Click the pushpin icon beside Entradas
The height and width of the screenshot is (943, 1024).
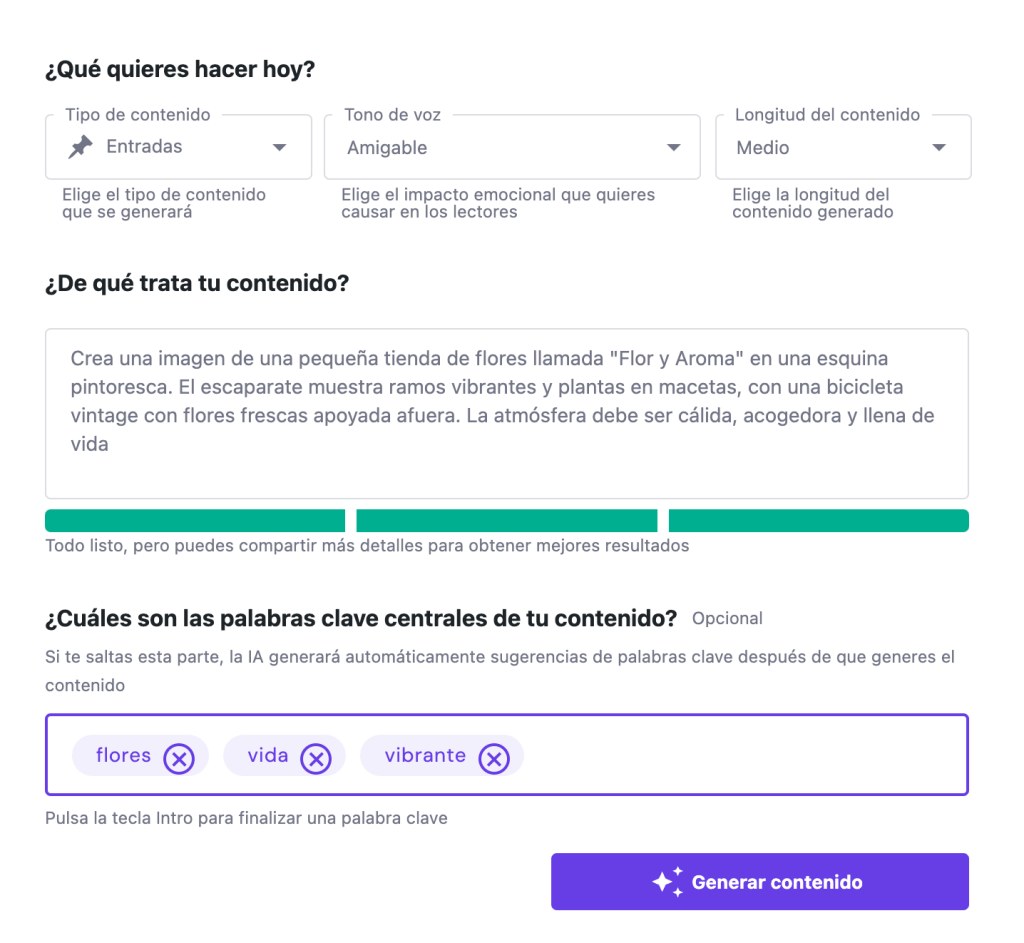pyautogui.click(x=80, y=147)
